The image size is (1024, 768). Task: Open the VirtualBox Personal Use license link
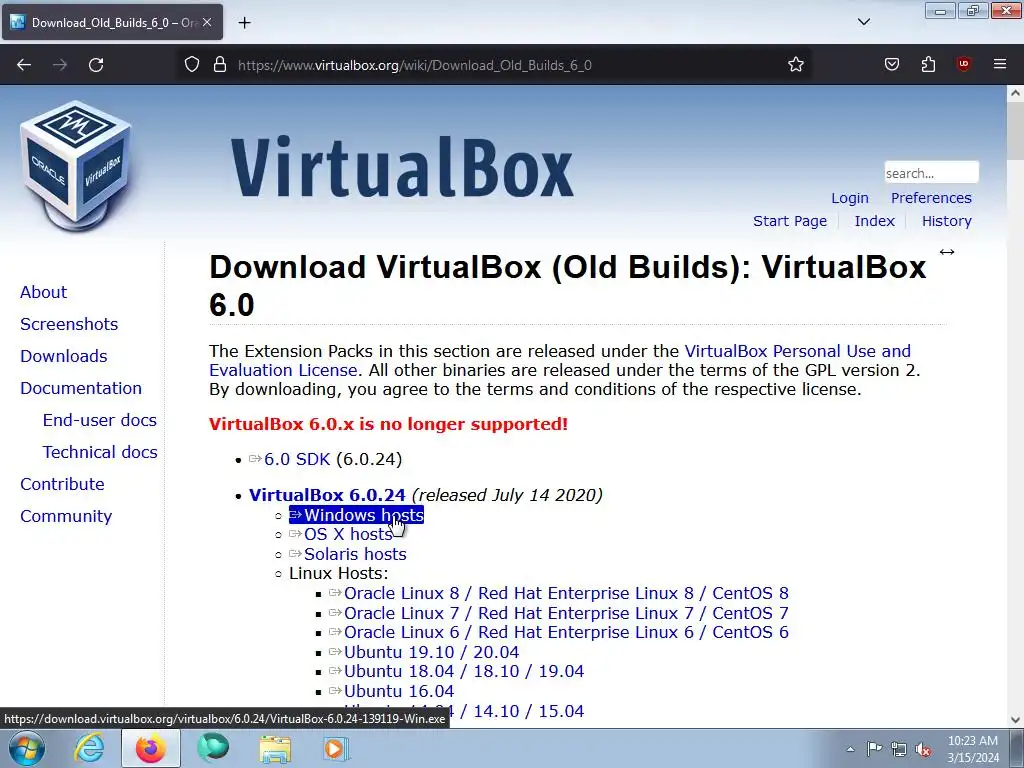tap(797, 351)
